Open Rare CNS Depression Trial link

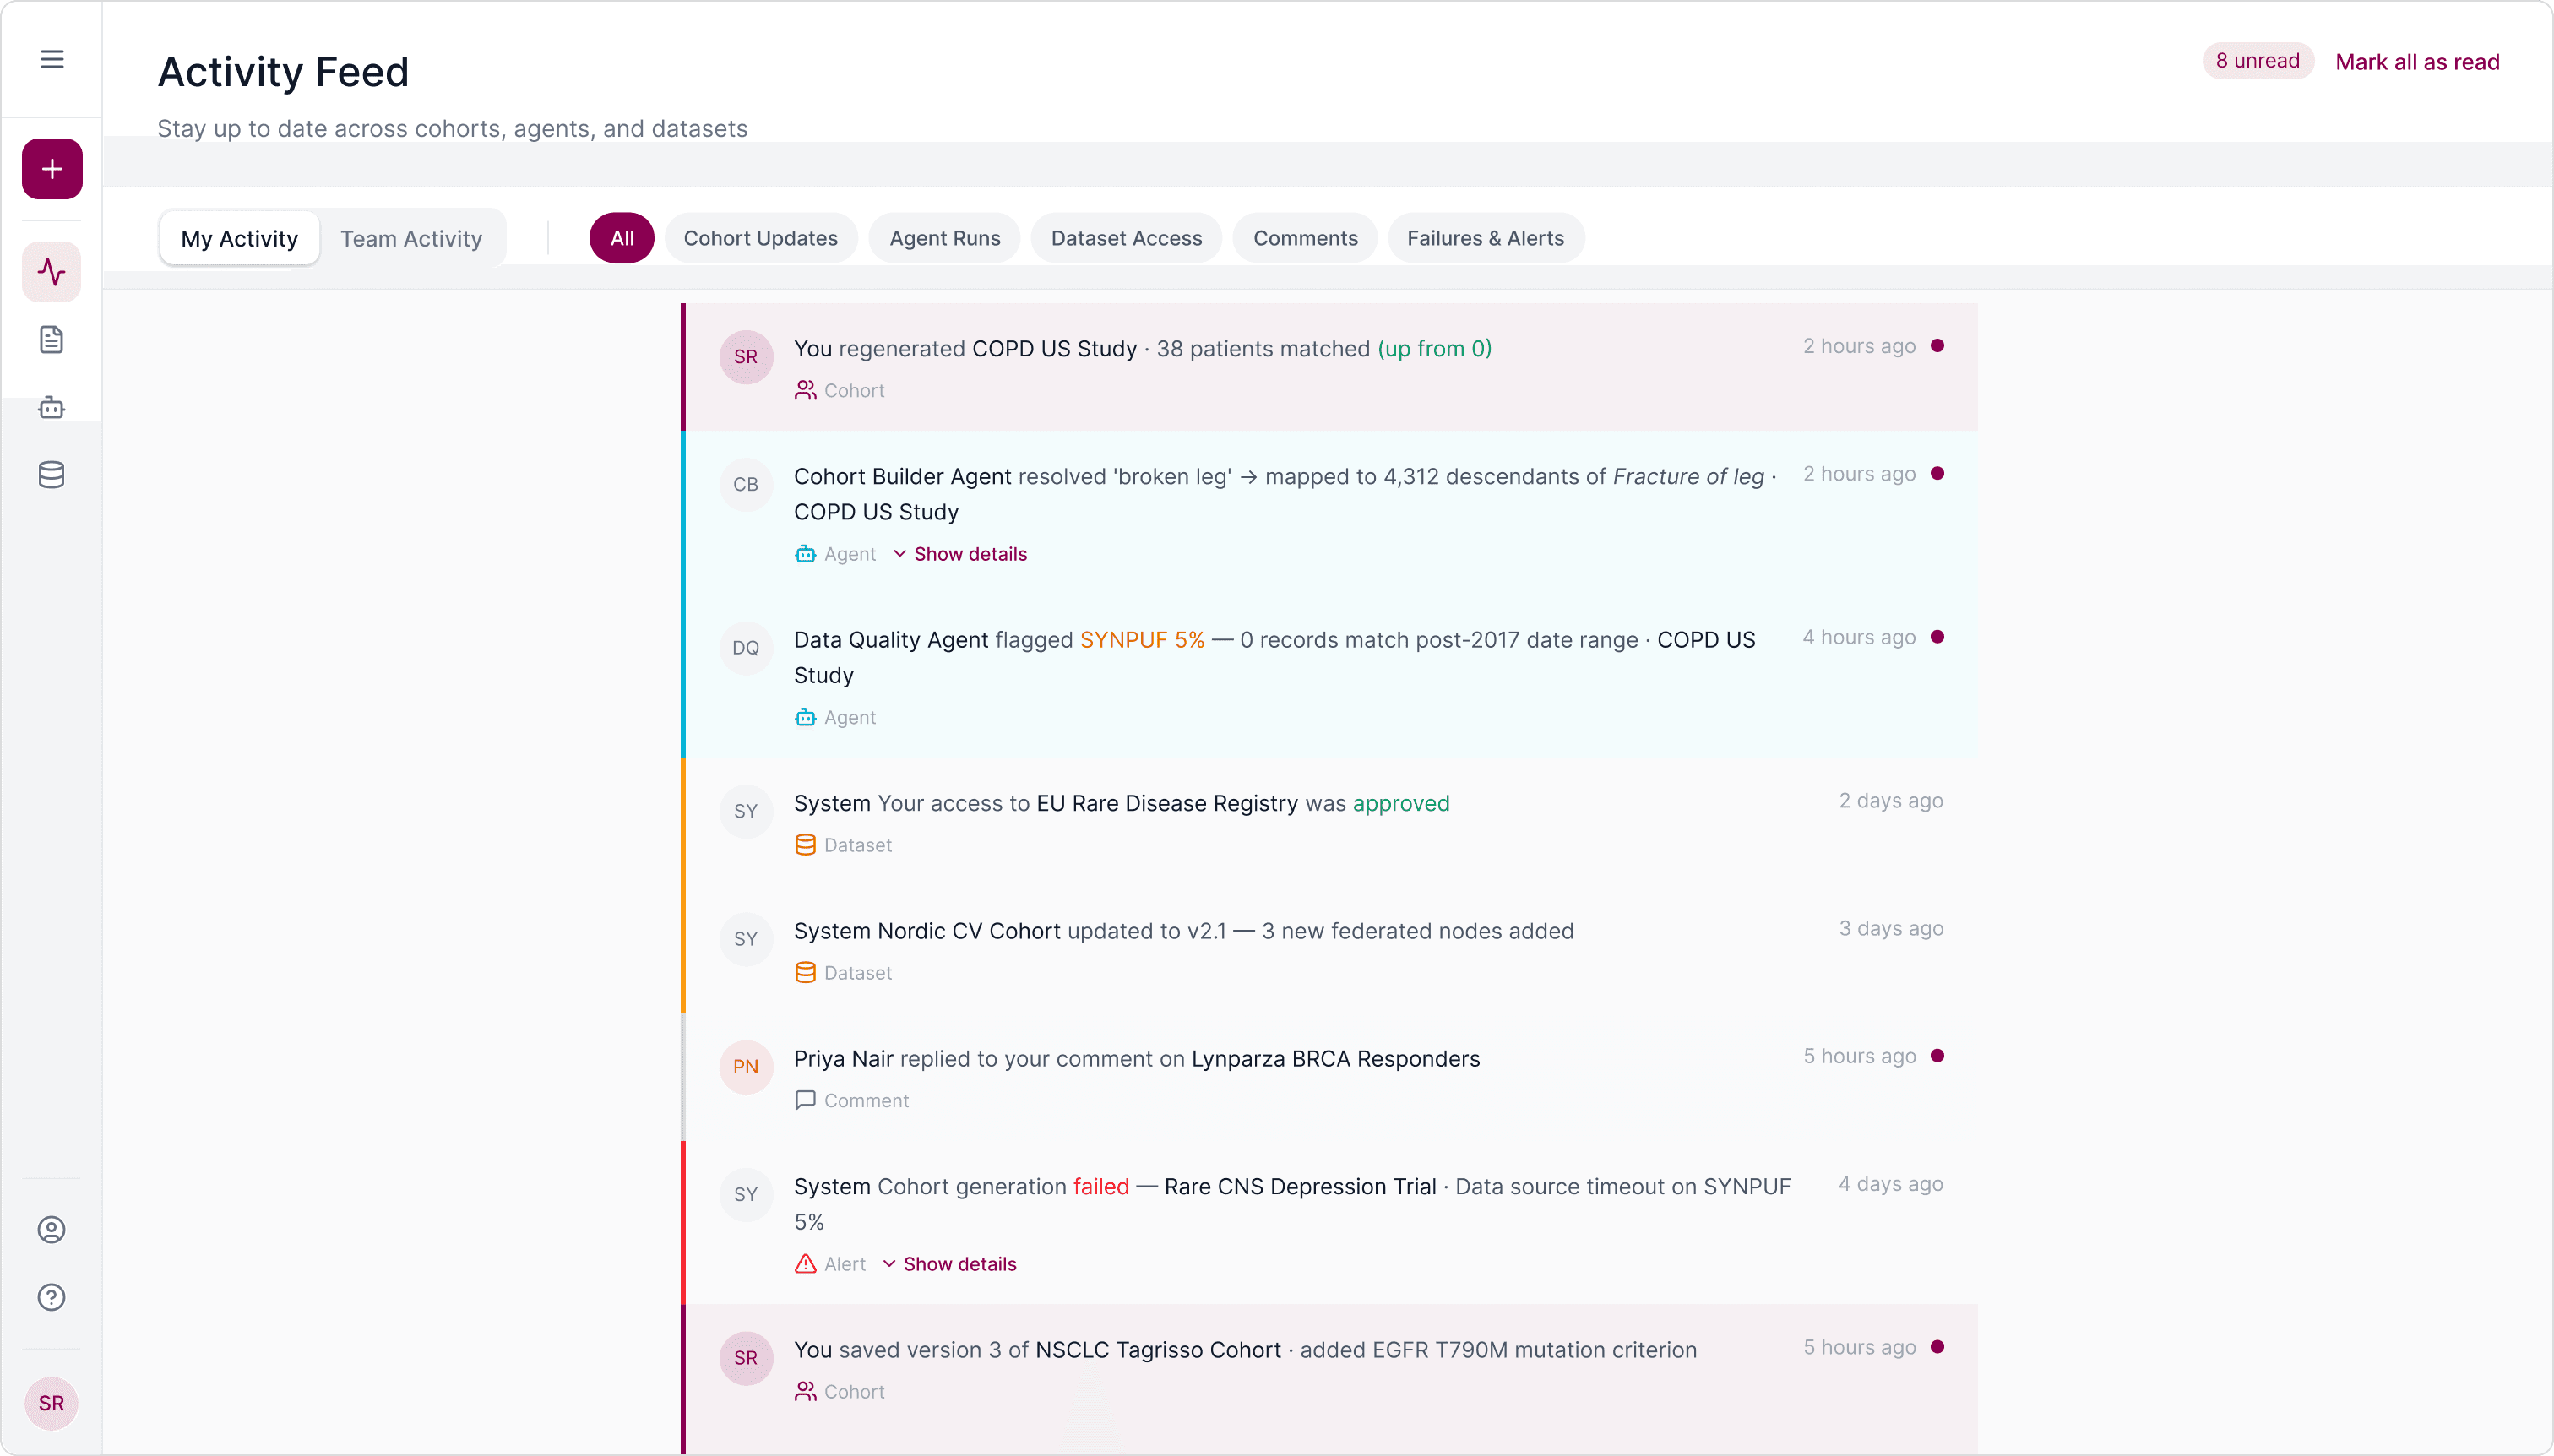[x=1300, y=1187]
